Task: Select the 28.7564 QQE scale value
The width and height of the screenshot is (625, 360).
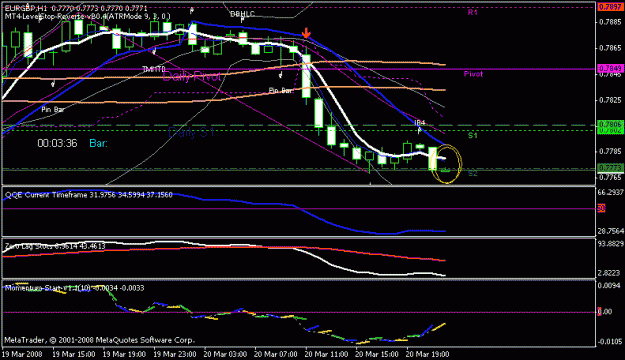Action: [x=610, y=231]
